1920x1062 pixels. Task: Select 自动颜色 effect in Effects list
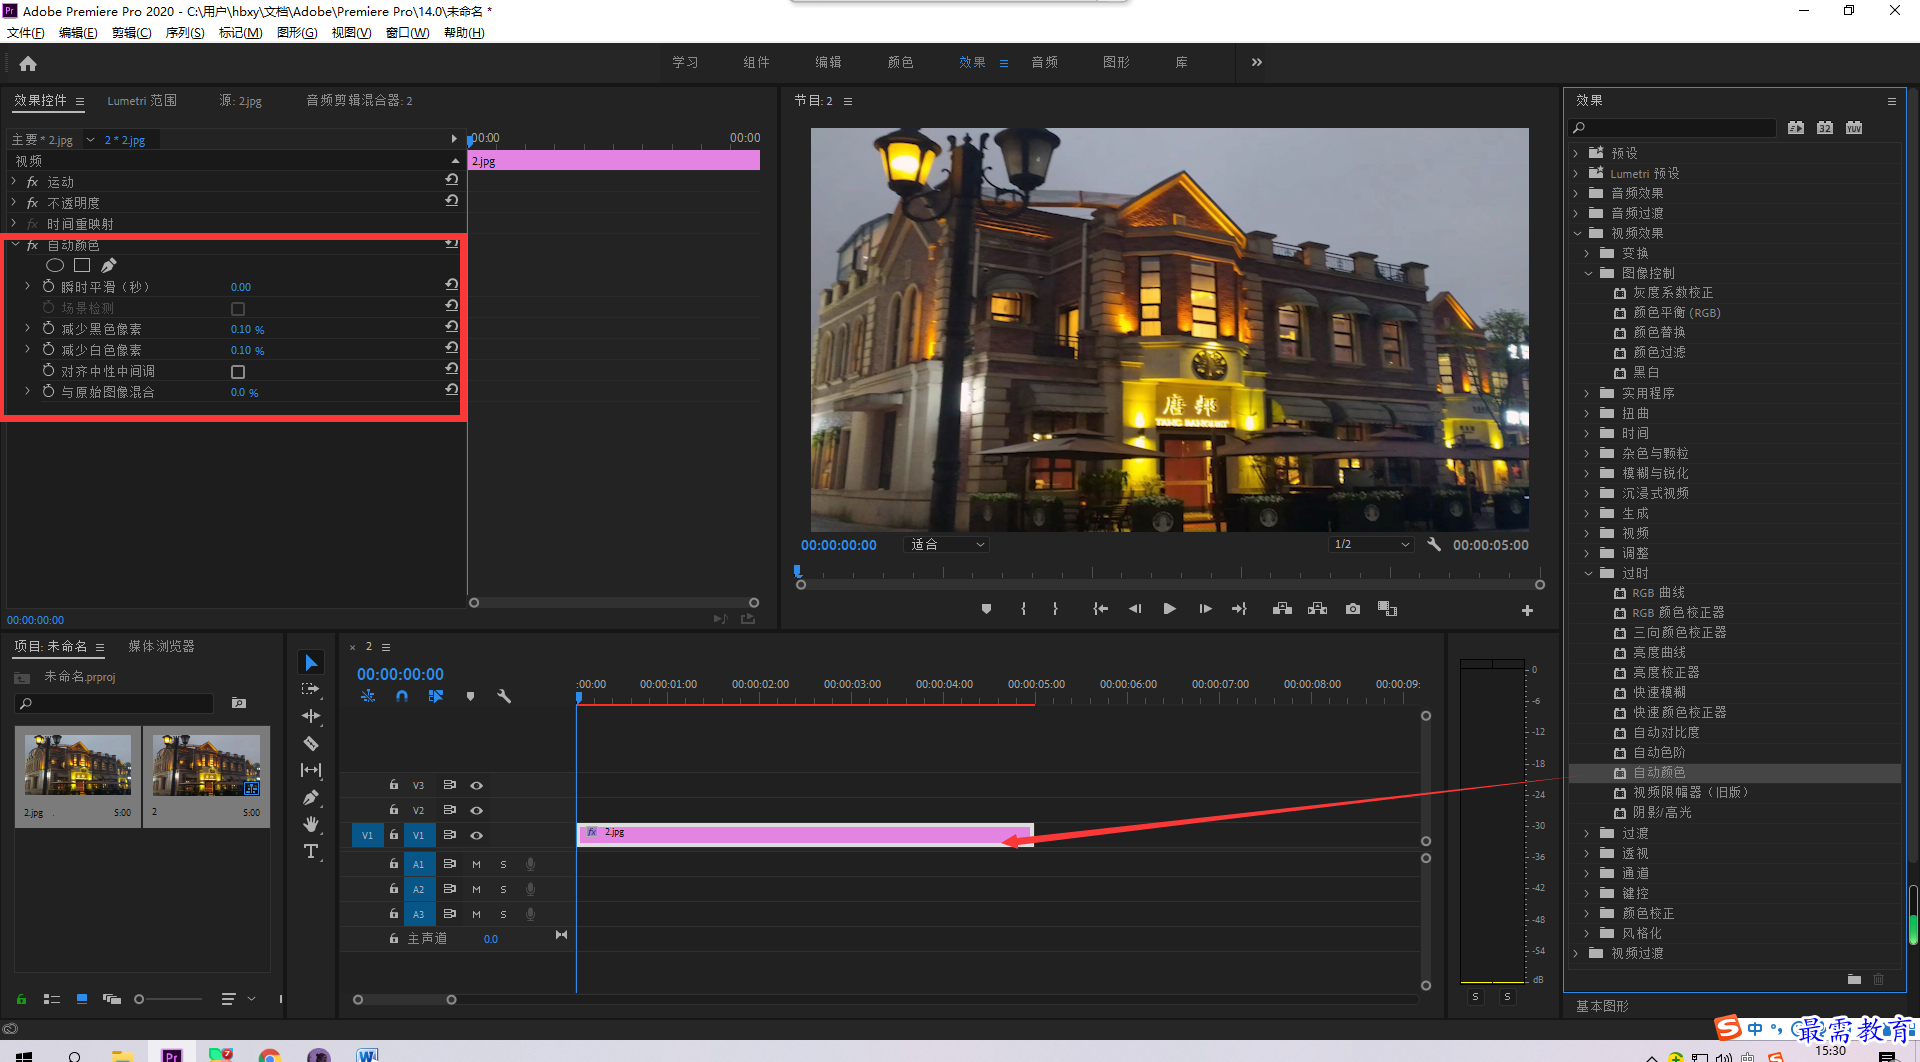1659,773
